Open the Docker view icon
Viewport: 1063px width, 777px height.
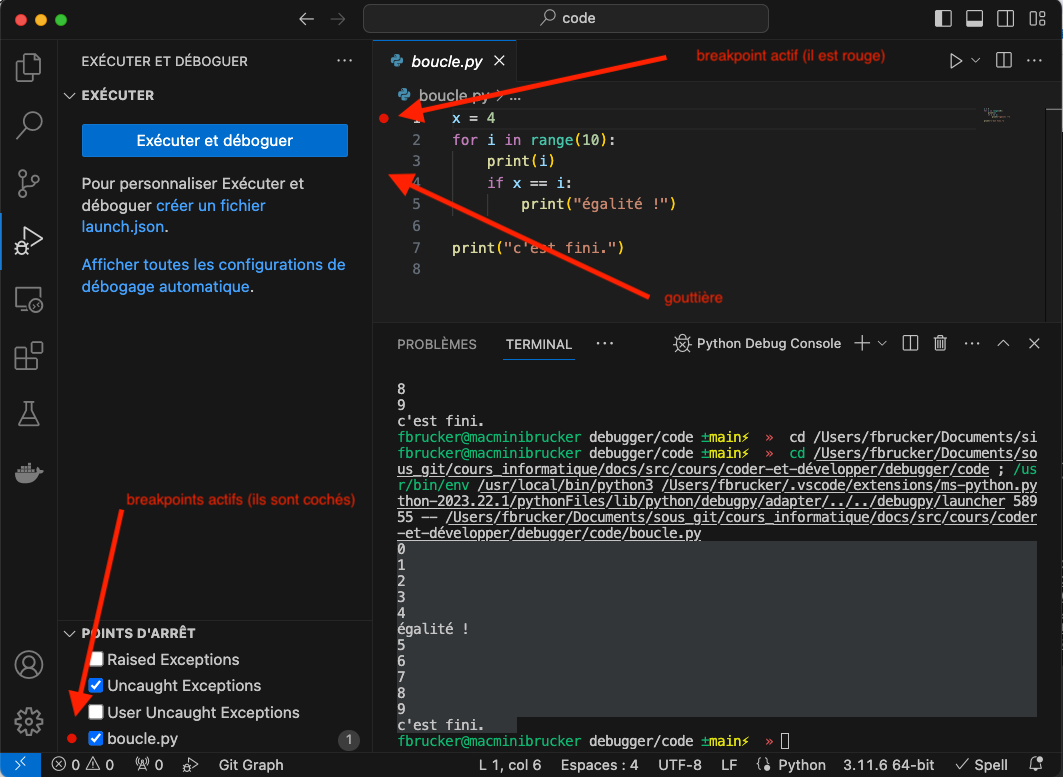tap(29, 472)
